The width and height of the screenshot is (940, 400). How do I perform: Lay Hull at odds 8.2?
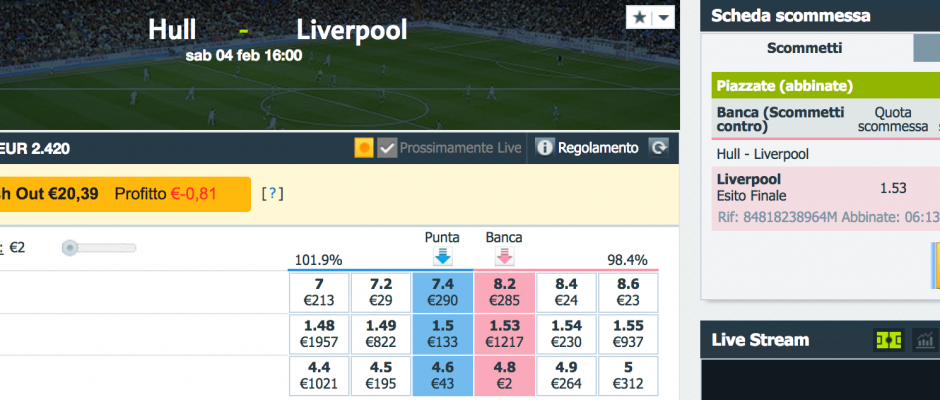point(504,292)
